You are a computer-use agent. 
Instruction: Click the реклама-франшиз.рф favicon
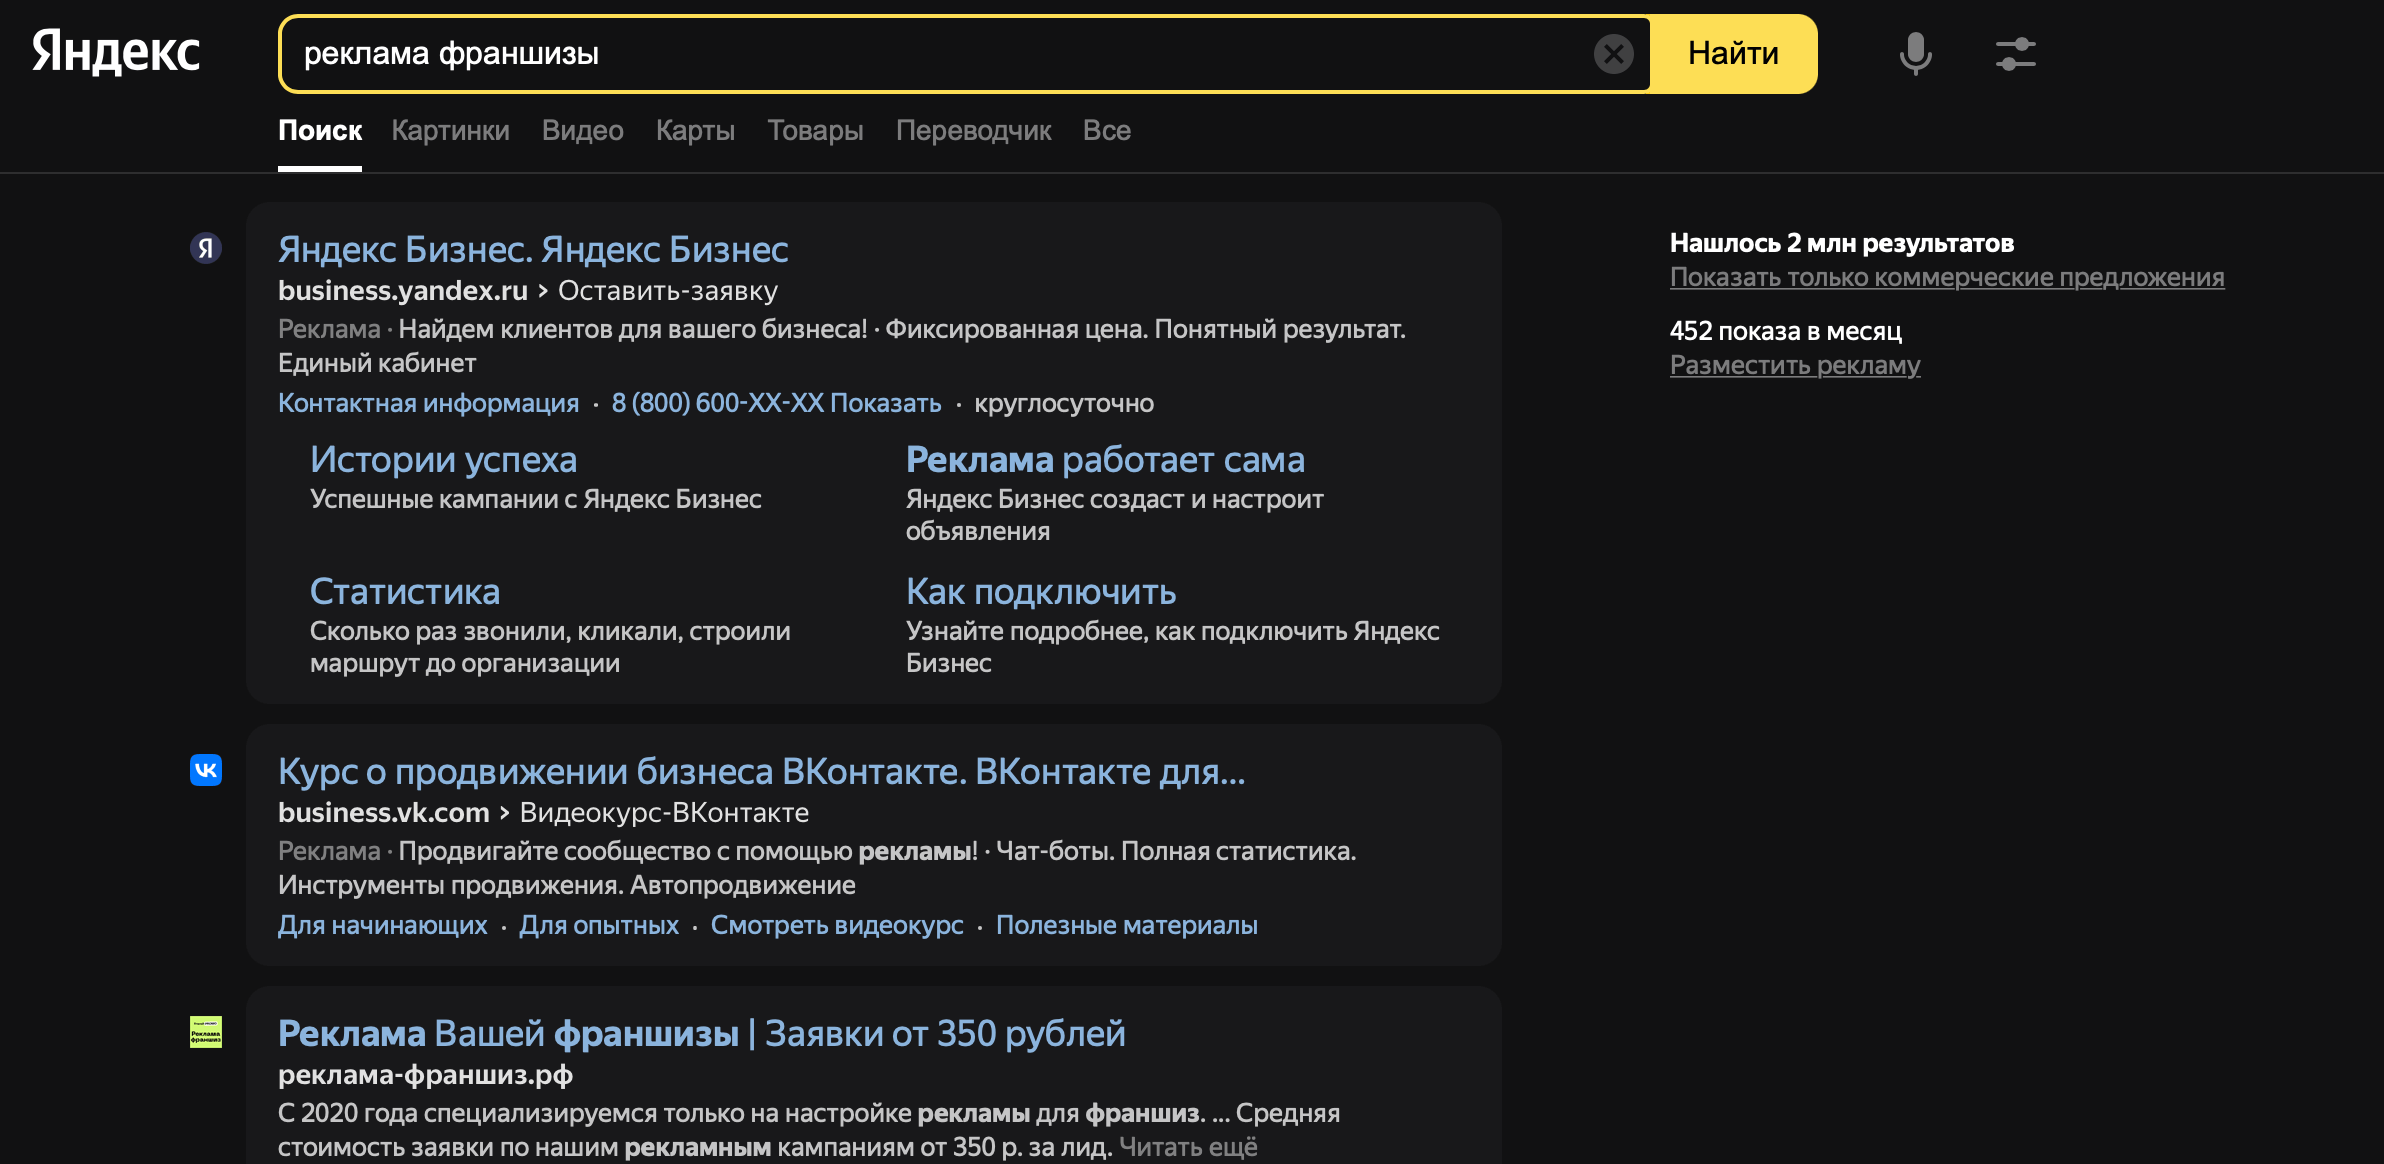(206, 1032)
